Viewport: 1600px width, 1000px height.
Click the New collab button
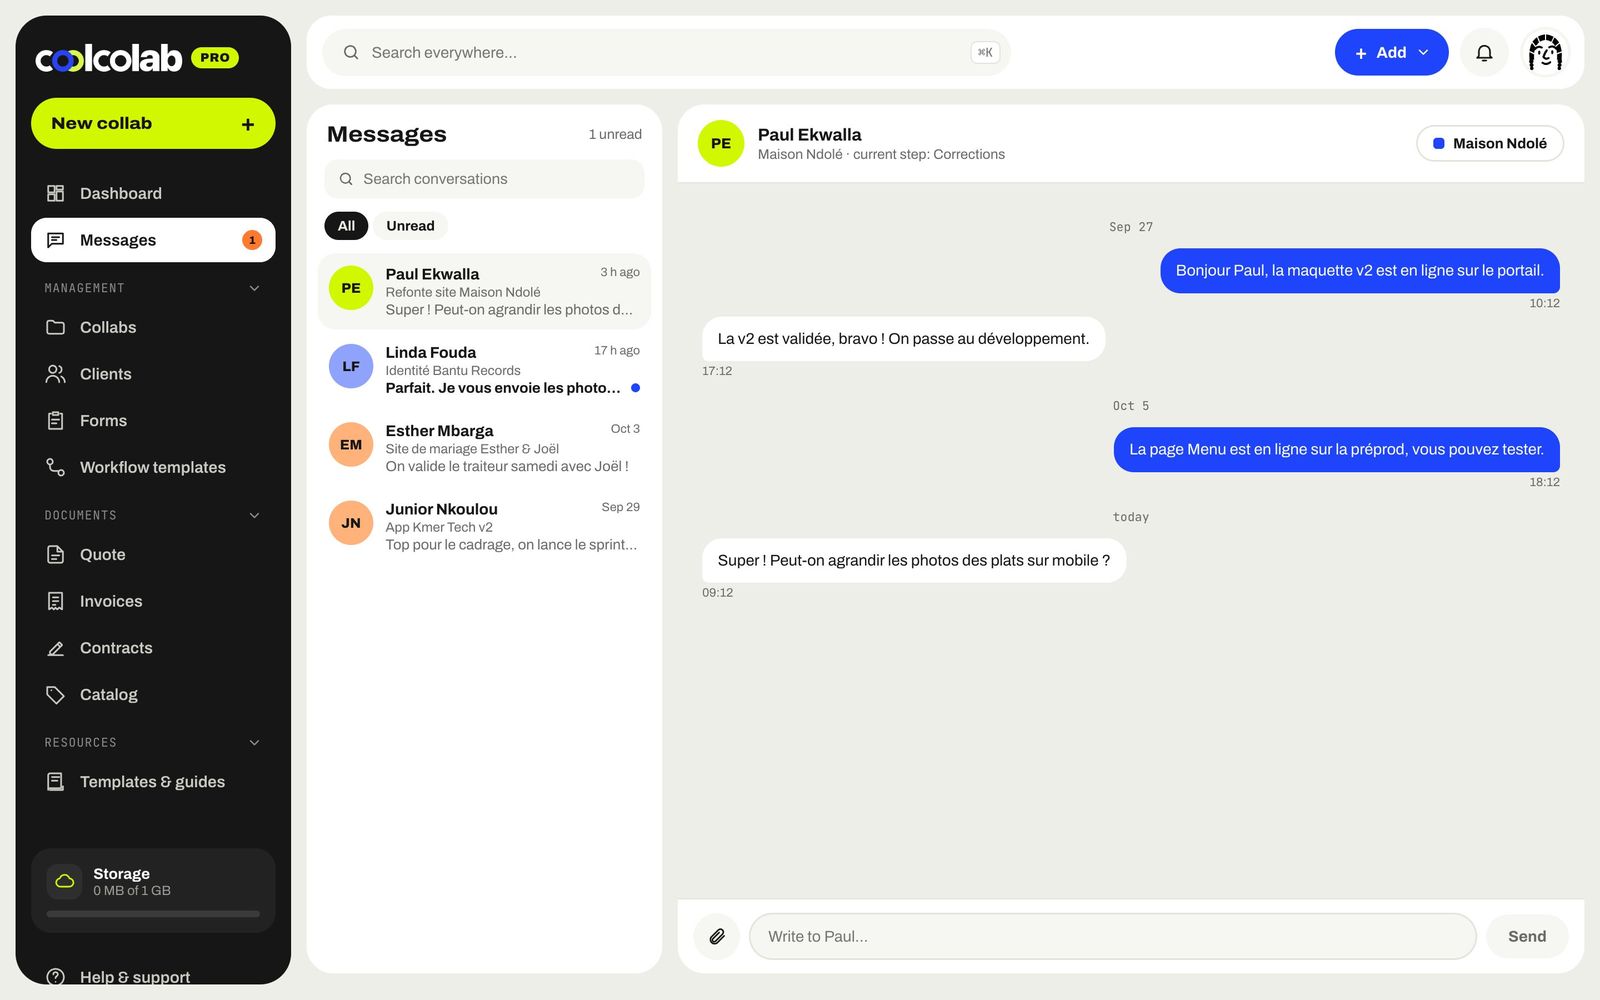click(153, 124)
